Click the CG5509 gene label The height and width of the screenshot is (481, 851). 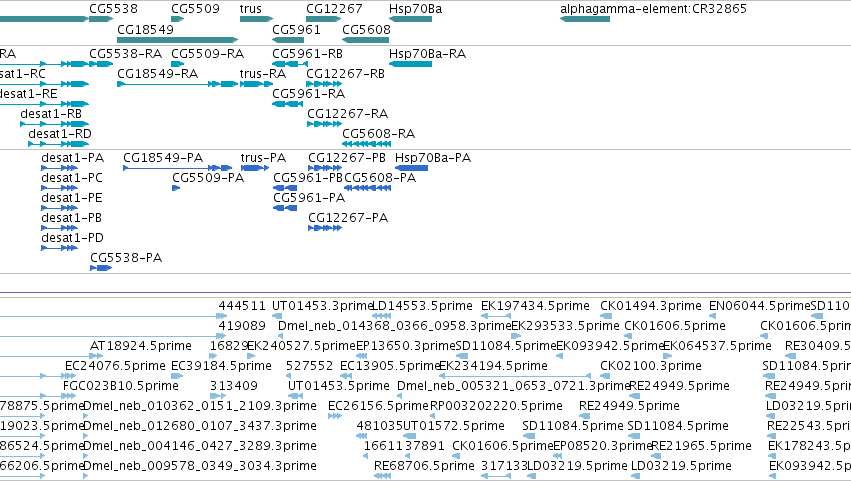[195, 9]
